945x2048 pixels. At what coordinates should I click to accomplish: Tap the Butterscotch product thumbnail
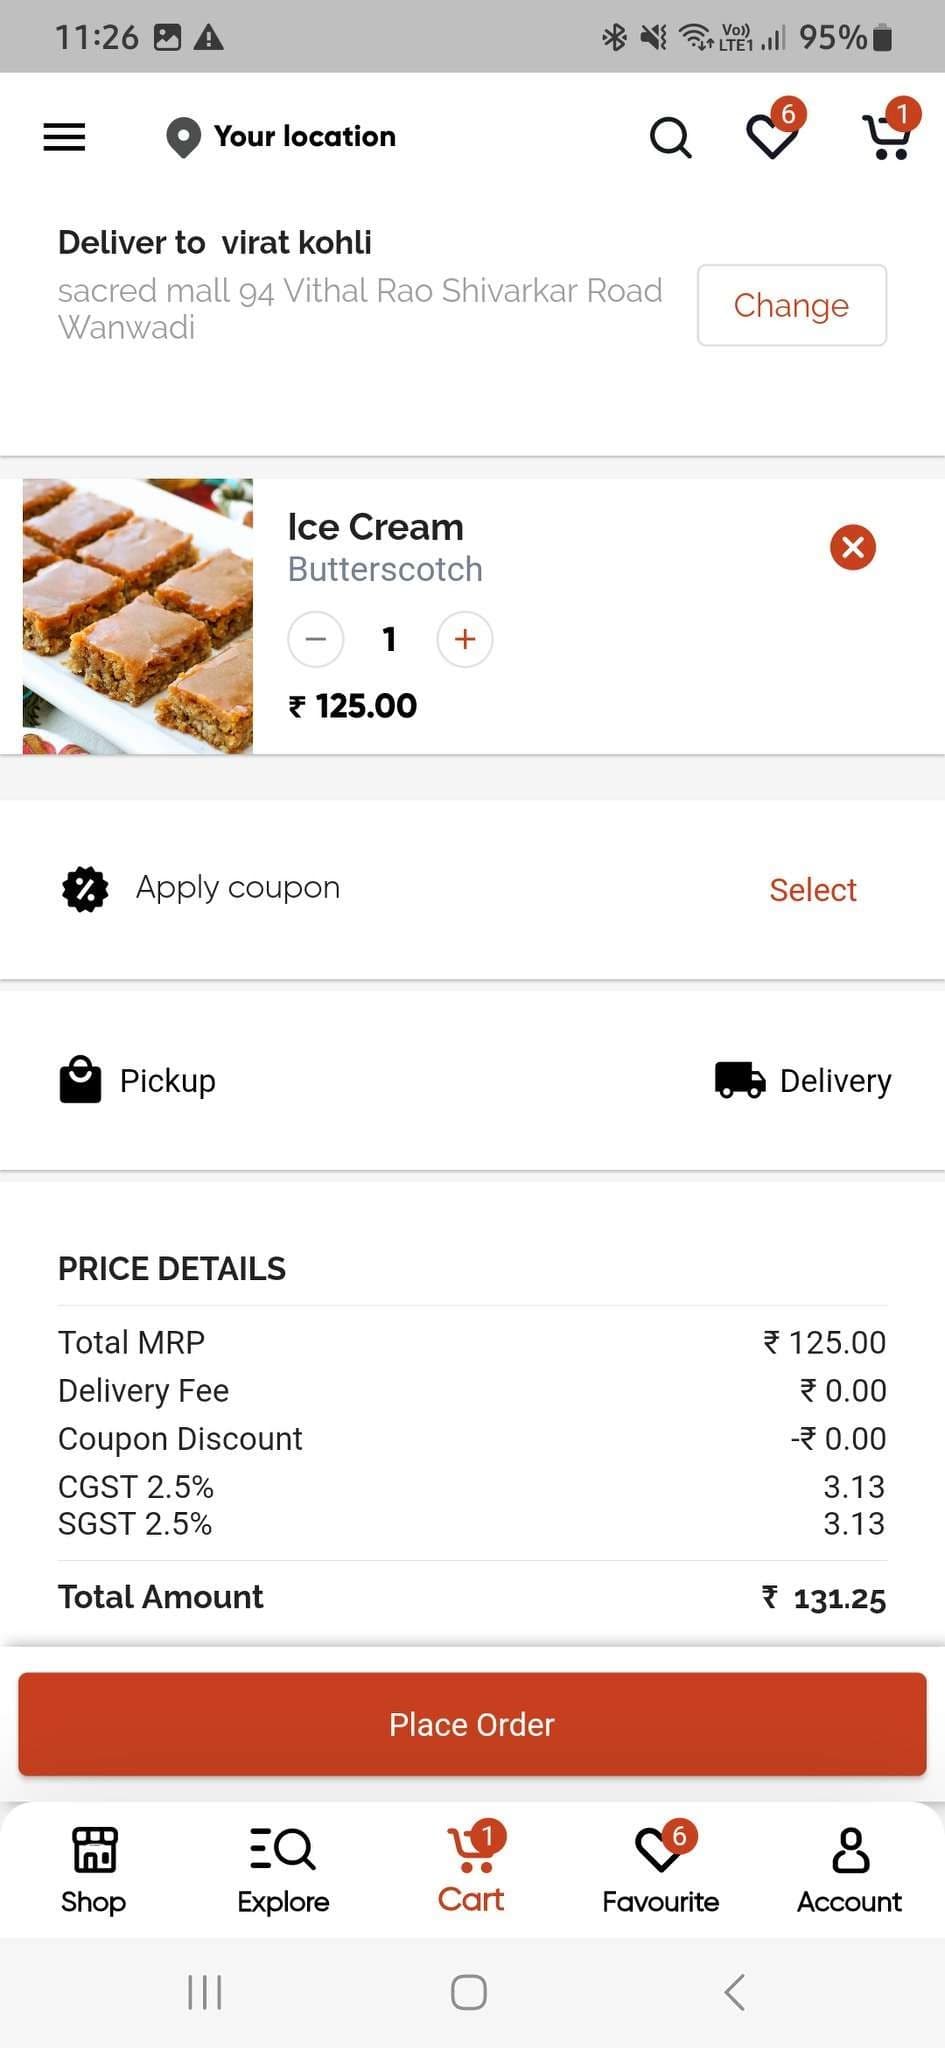pos(138,616)
